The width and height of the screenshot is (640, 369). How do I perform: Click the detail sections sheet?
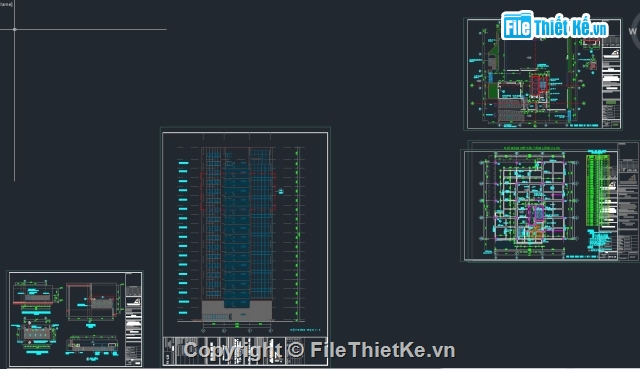tap(76, 319)
